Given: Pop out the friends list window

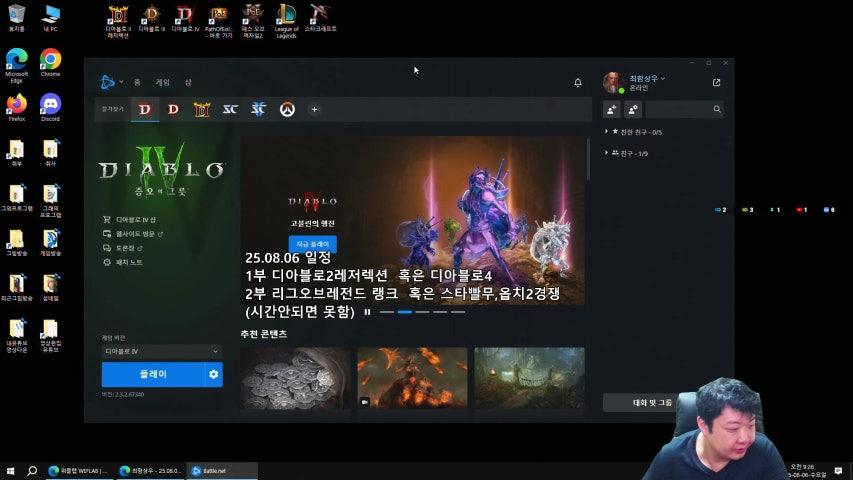Looking at the screenshot, I should click(x=716, y=83).
